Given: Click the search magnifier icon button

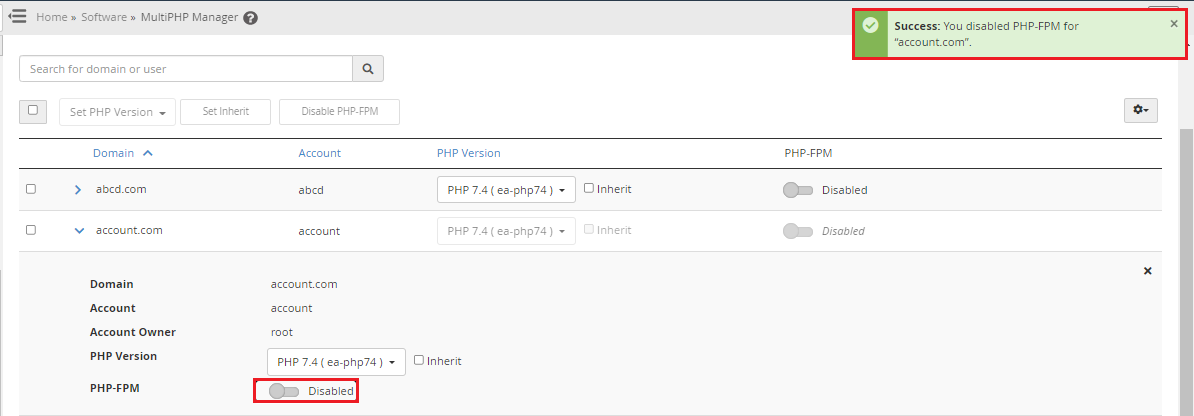Looking at the screenshot, I should tap(368, 69).
